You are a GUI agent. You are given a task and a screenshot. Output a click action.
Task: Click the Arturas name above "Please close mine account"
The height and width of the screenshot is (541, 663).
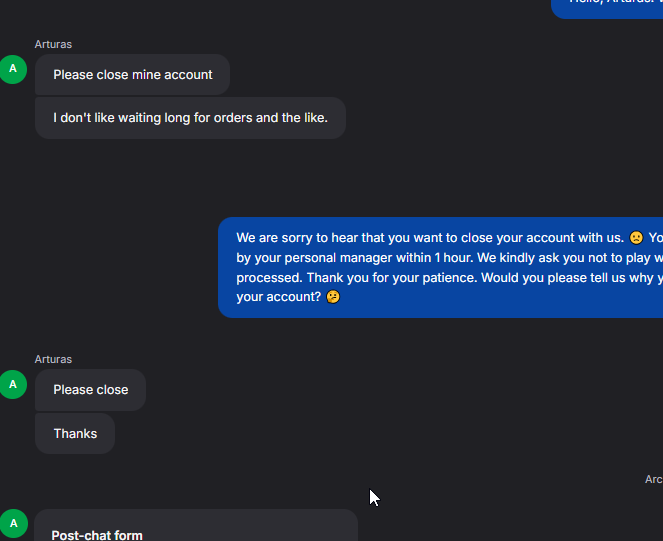[53, 44]
